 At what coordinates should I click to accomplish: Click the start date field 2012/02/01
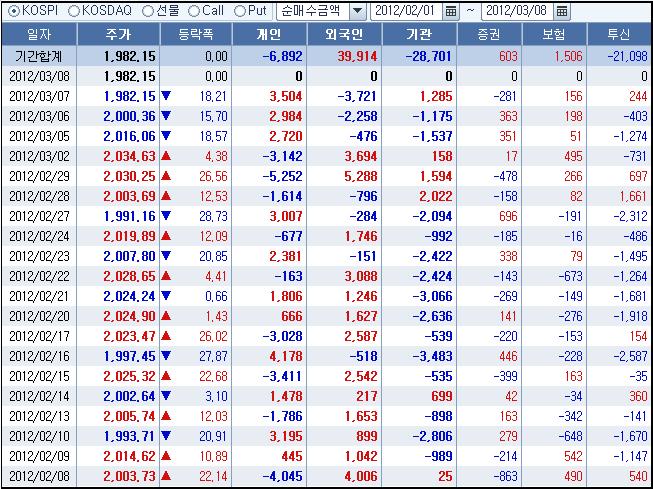[407, 11]
